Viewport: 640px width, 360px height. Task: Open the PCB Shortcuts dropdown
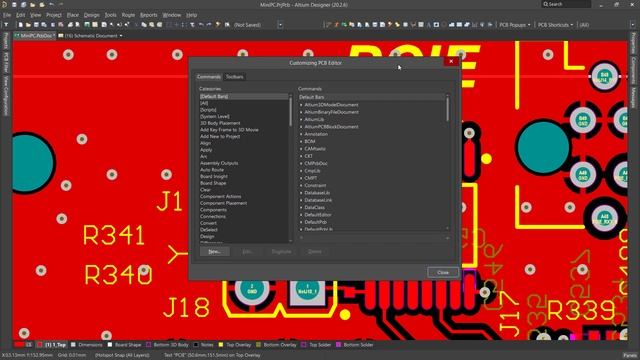pos(555,25)
